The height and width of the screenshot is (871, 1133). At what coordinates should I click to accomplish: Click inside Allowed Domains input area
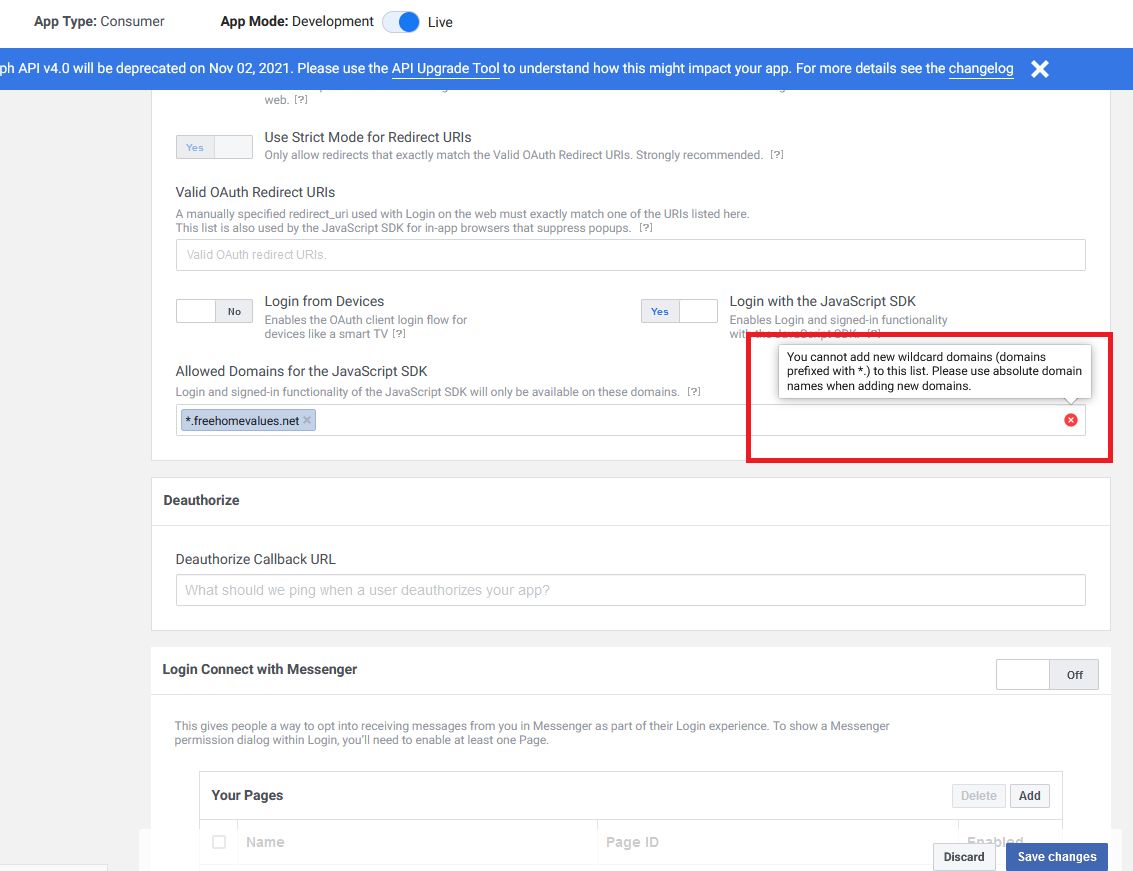(630, 420)
